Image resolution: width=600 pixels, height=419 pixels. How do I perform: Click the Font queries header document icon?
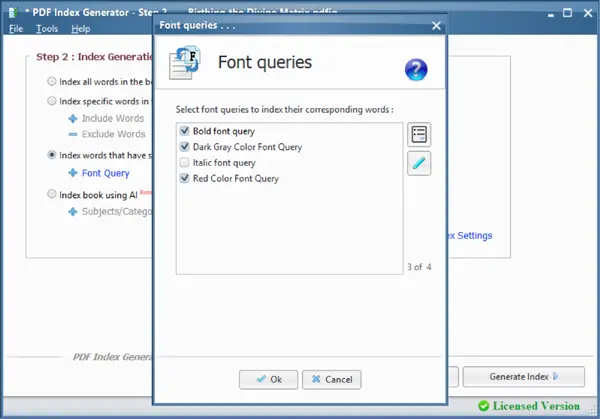tap(184, 63)
